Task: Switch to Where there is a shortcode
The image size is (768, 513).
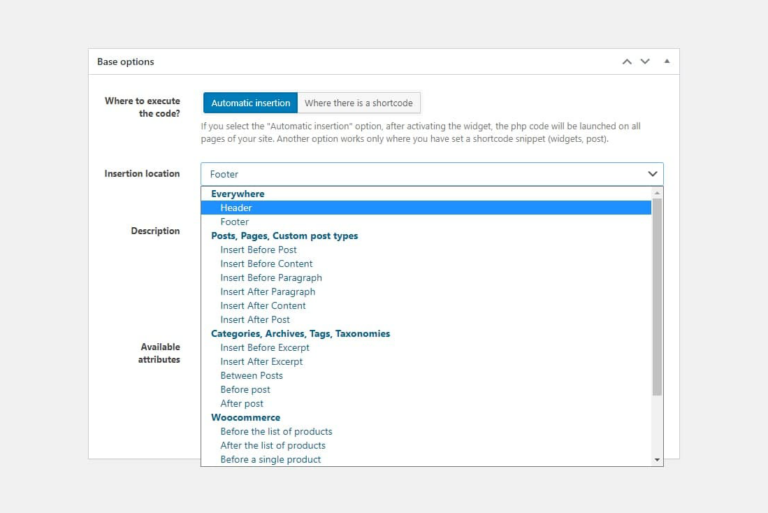Action: pyautogui.click(x=359, y=103)
